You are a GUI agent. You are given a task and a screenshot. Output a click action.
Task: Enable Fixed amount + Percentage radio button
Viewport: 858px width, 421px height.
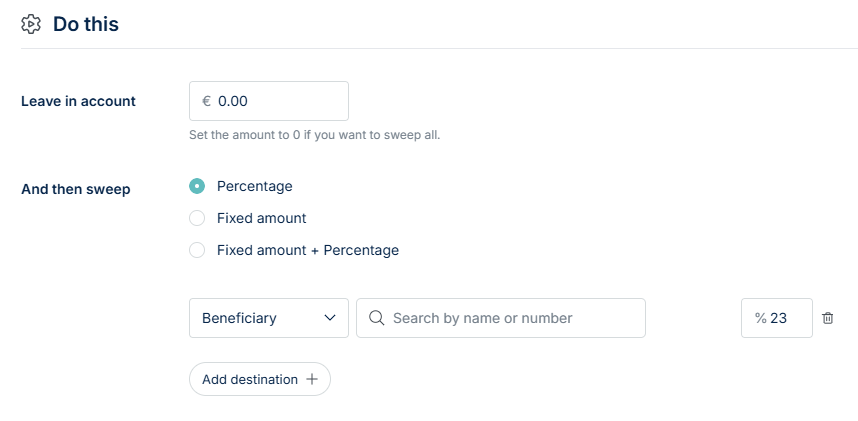click(x=197, y=250)
